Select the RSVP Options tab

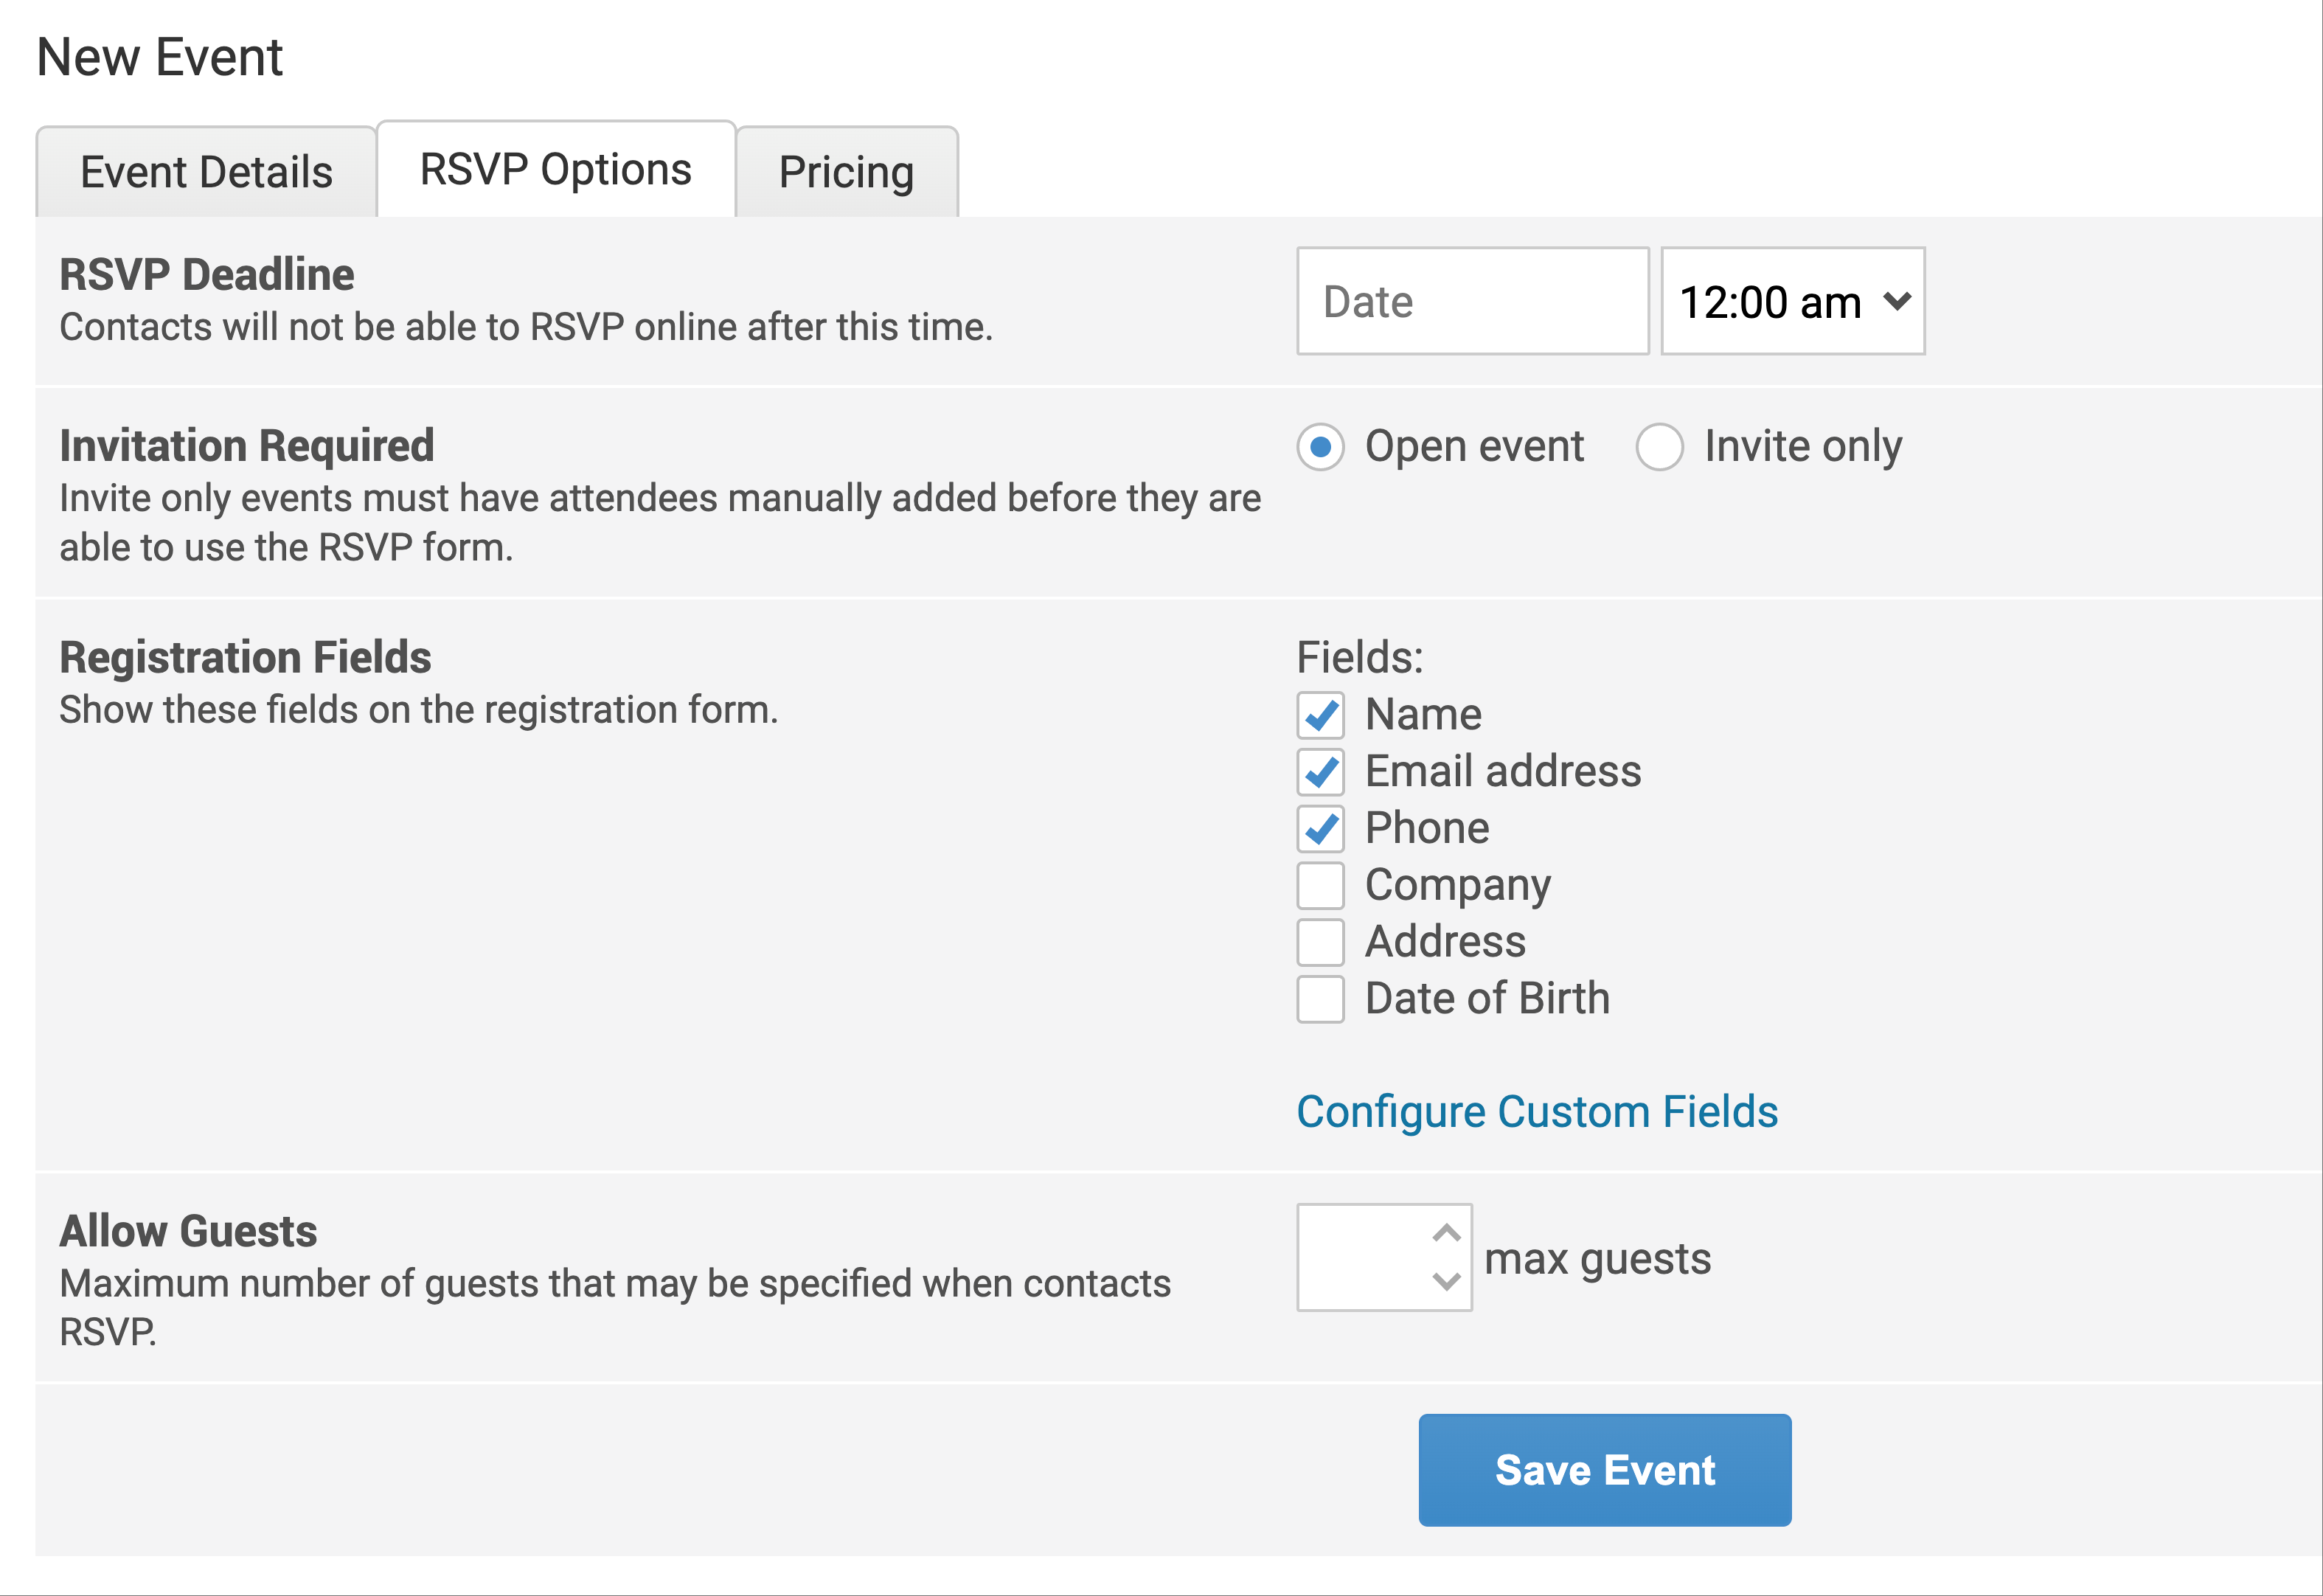(556, 170)
